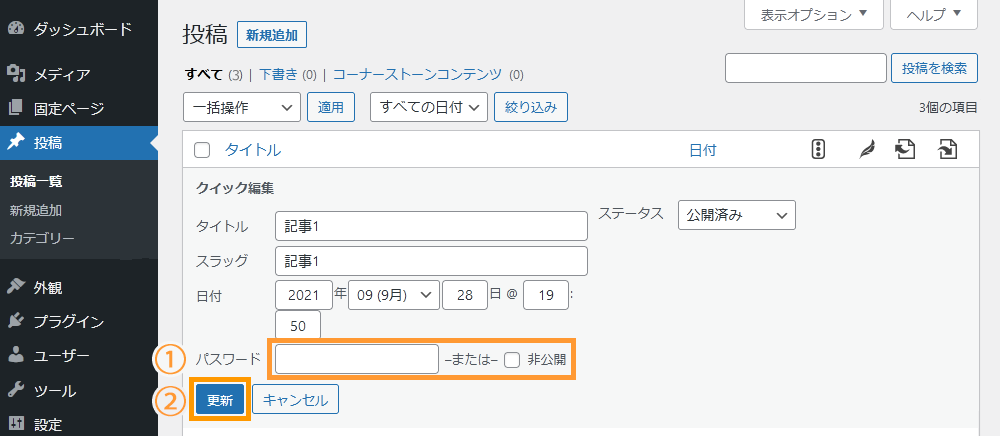Click the 絞り込み filter button
The height and width of the screenshot is (436, 1000).
click(531, 107)
